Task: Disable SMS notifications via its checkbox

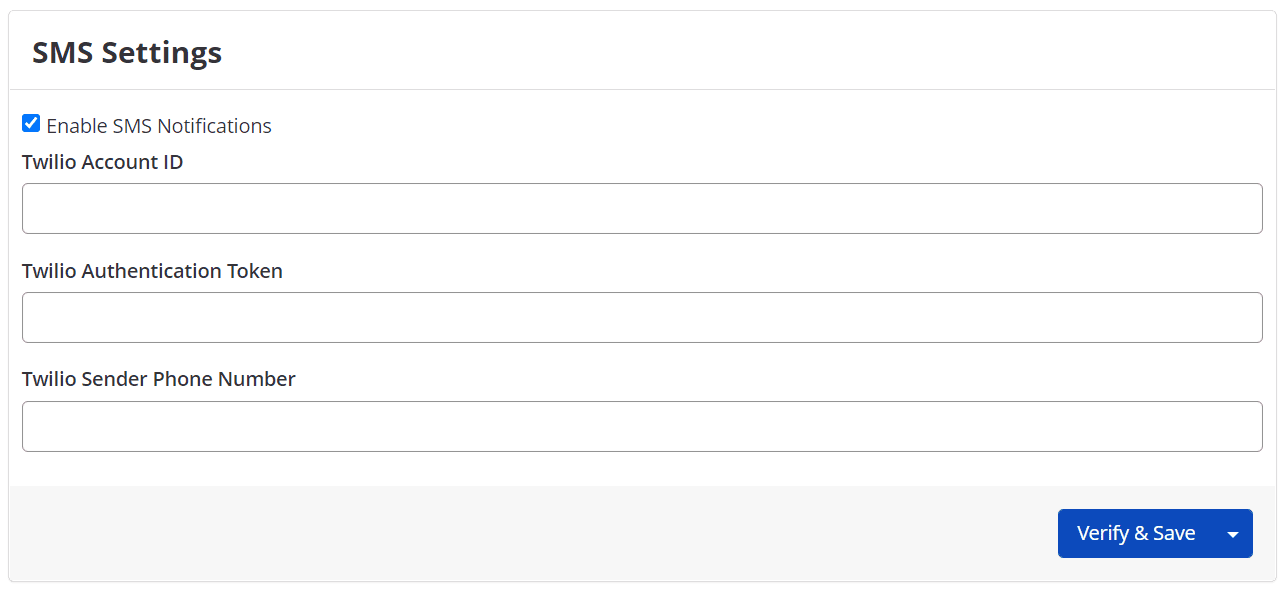Action: coord(31,122)
